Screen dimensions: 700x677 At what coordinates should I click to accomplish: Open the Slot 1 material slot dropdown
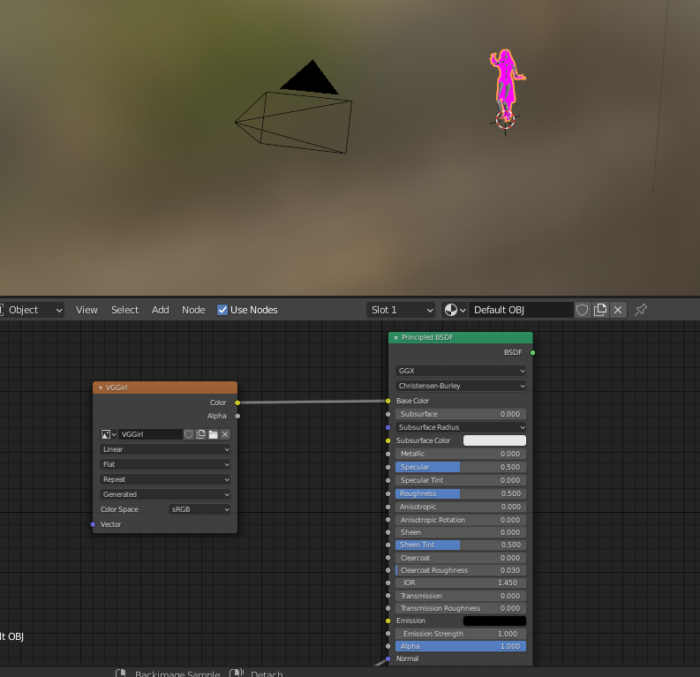point(401,310)
